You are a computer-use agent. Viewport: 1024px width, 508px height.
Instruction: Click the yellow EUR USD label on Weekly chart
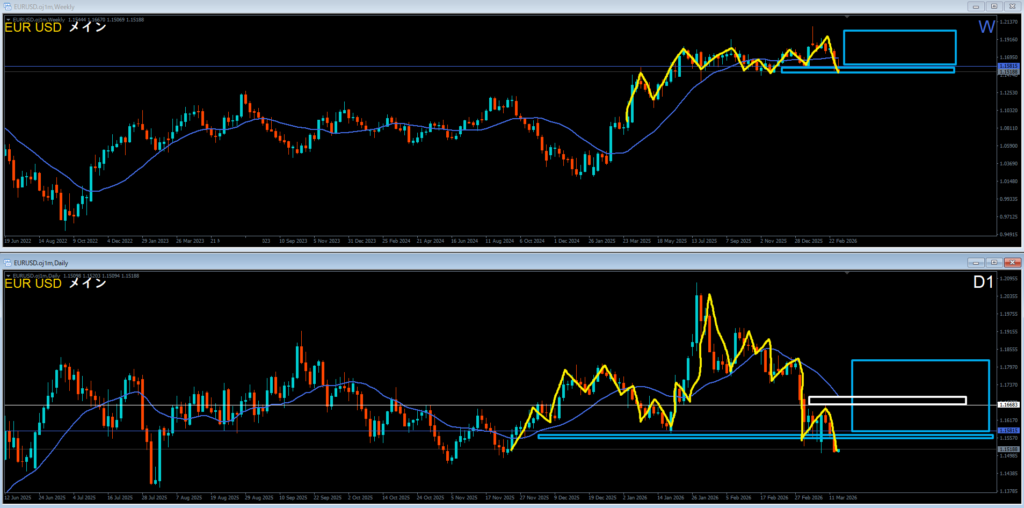click(x=33, y=28)
